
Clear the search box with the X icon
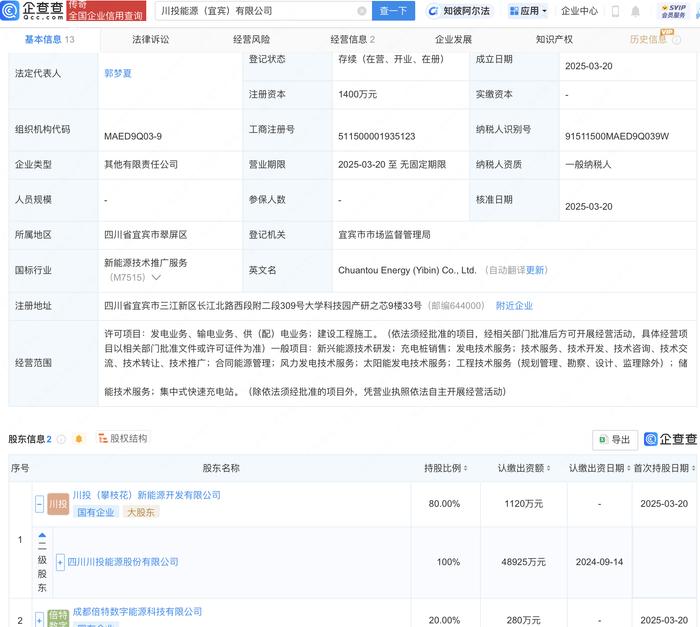[x=362, y=11]
